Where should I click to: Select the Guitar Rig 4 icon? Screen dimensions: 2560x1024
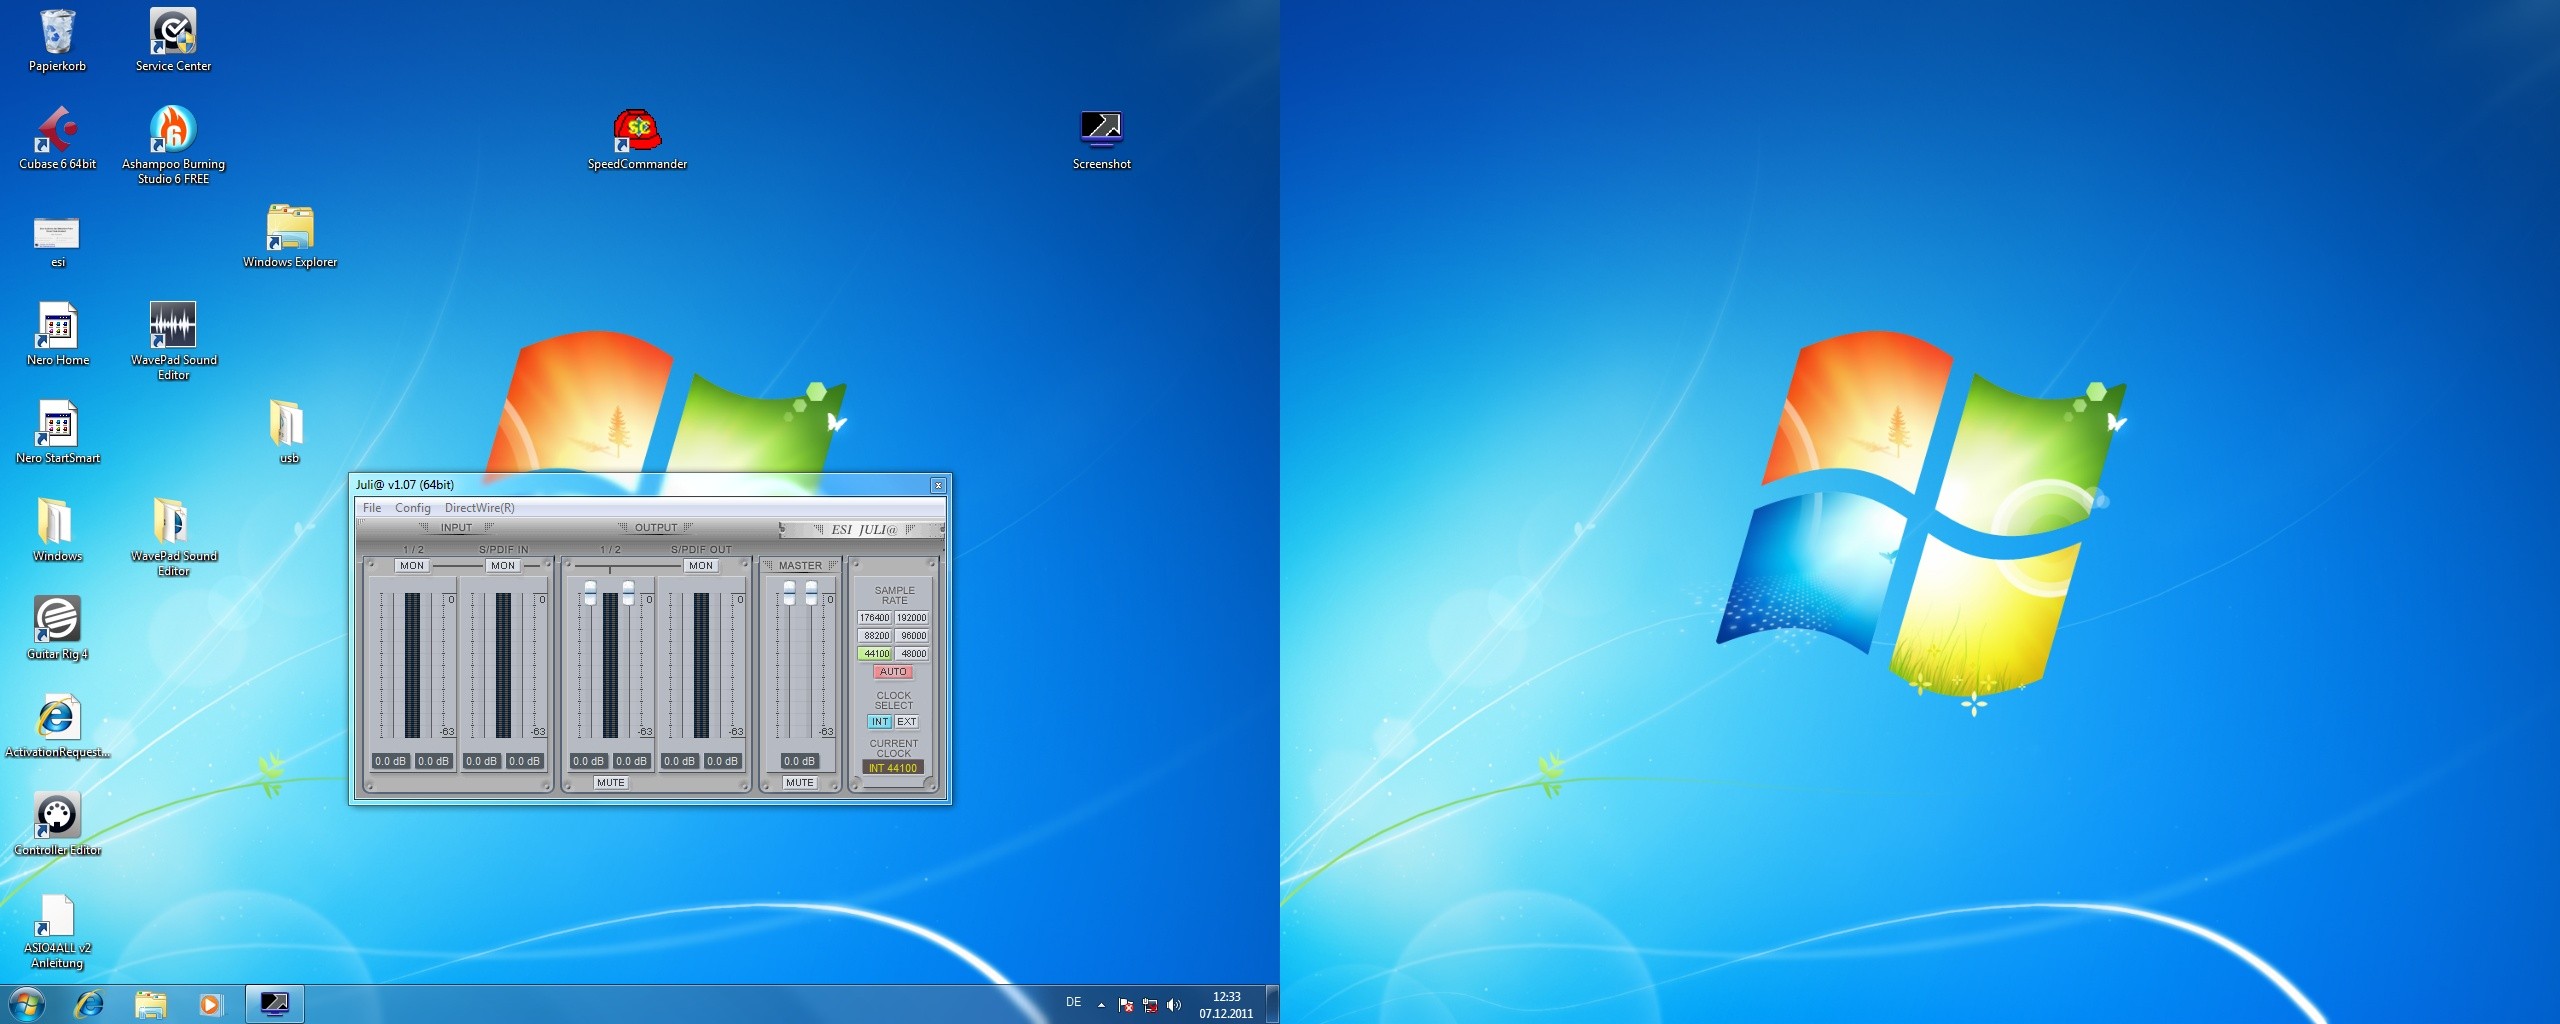[x=57, y=628]
